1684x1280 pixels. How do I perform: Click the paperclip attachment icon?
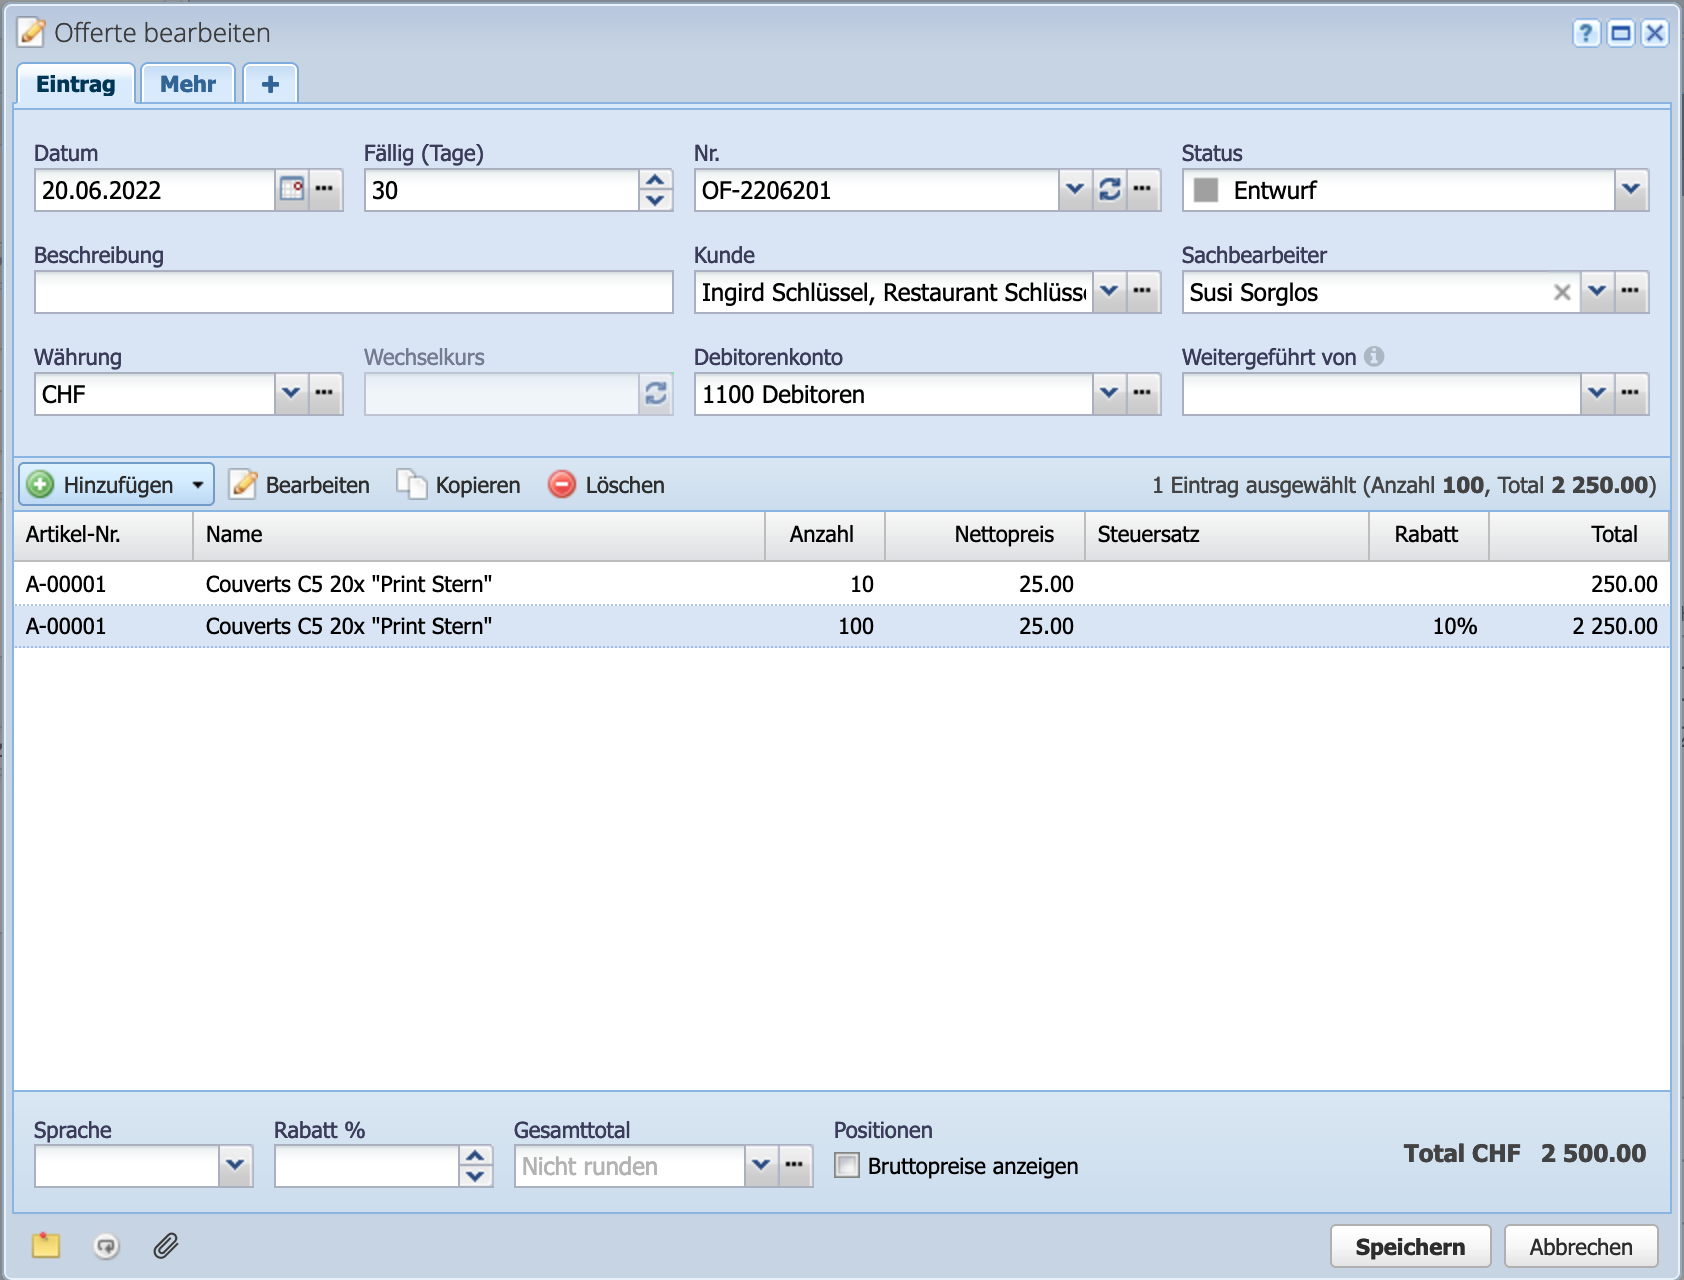[x=166, y=1245]
